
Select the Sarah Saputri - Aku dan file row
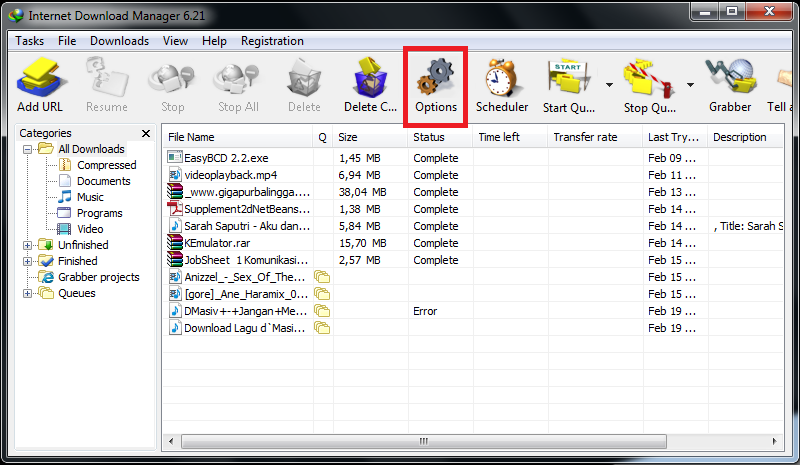[x=472, y=226]
